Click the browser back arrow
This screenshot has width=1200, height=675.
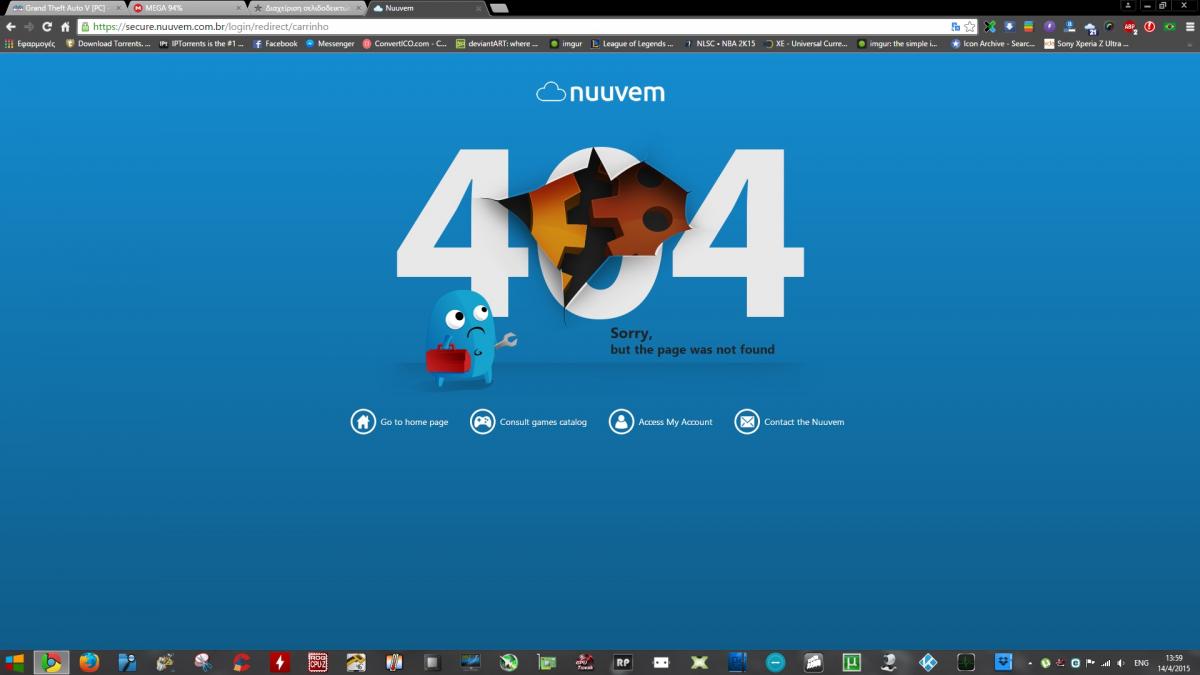click(11, 27)
